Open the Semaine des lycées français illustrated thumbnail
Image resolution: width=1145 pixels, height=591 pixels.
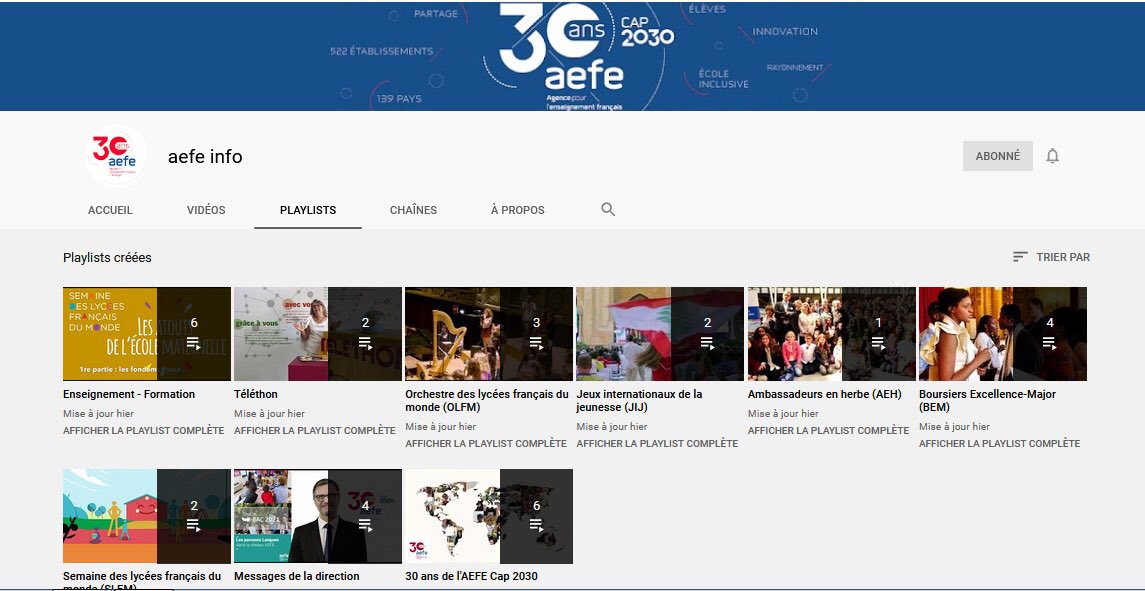point(147,516)
